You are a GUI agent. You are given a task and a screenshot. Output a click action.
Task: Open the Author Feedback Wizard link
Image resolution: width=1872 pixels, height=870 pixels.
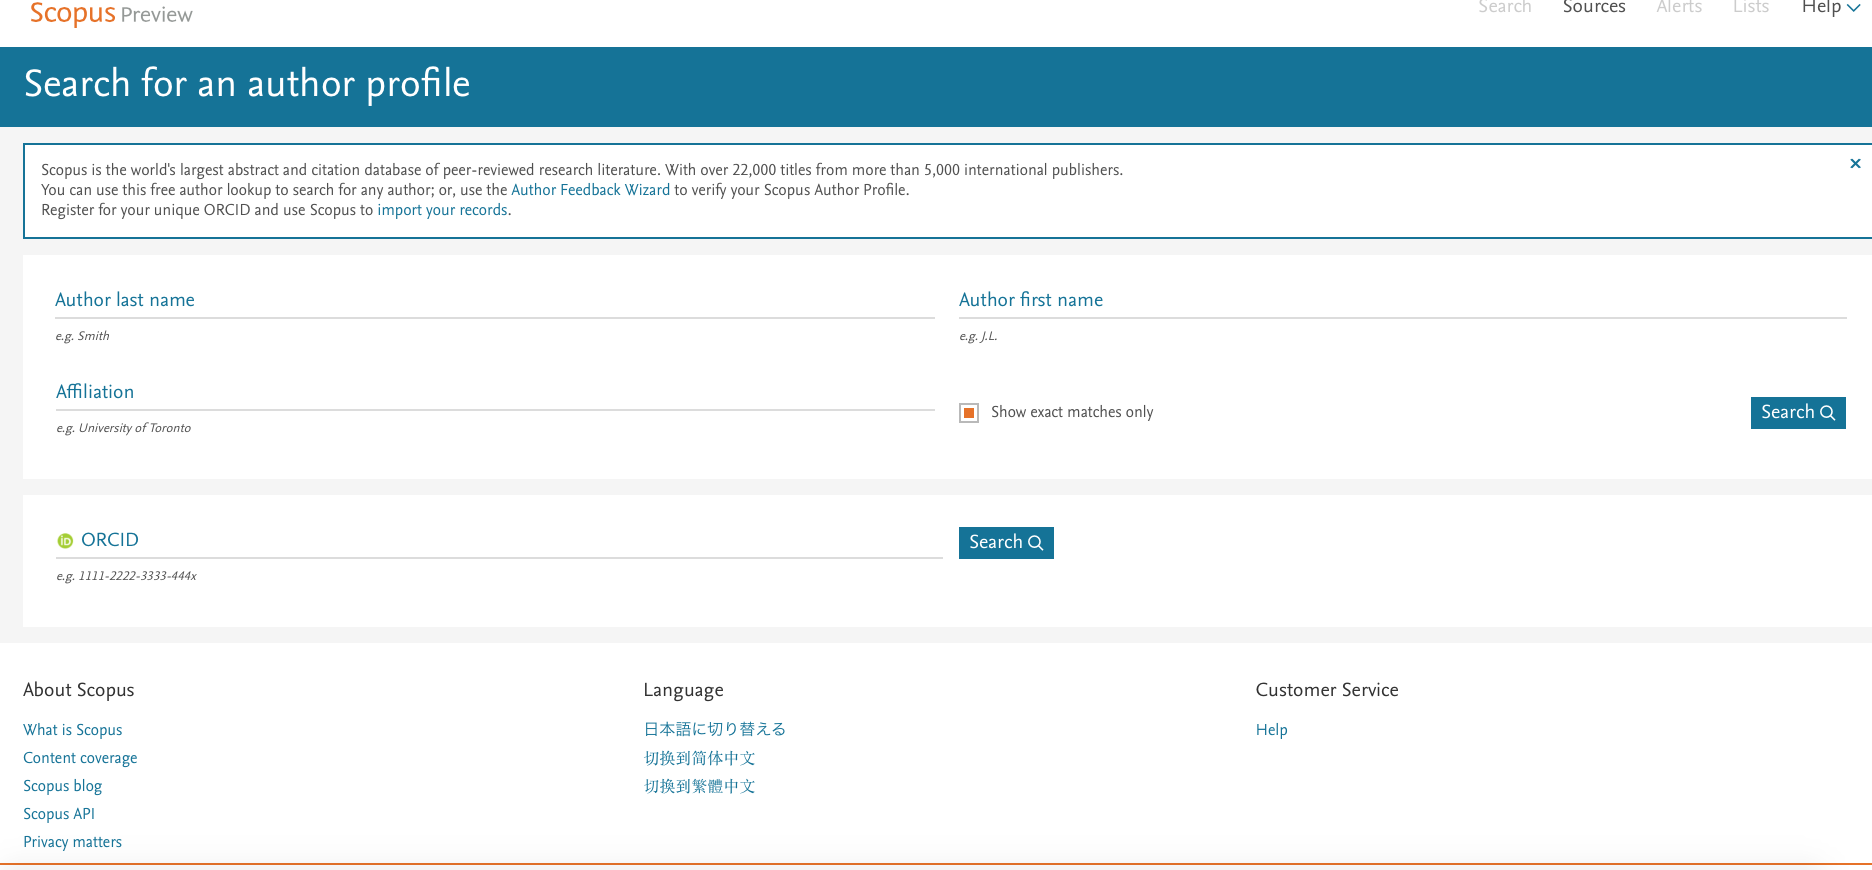point(591,190)
